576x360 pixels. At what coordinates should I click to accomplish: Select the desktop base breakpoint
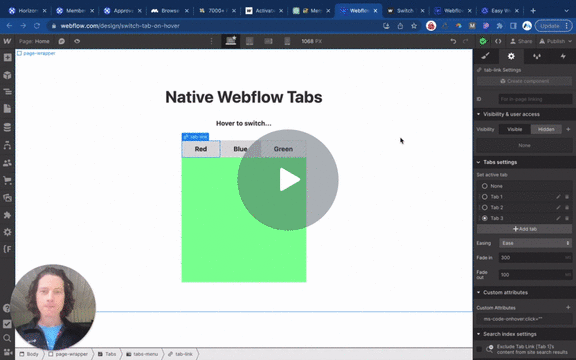coord(231,41)
